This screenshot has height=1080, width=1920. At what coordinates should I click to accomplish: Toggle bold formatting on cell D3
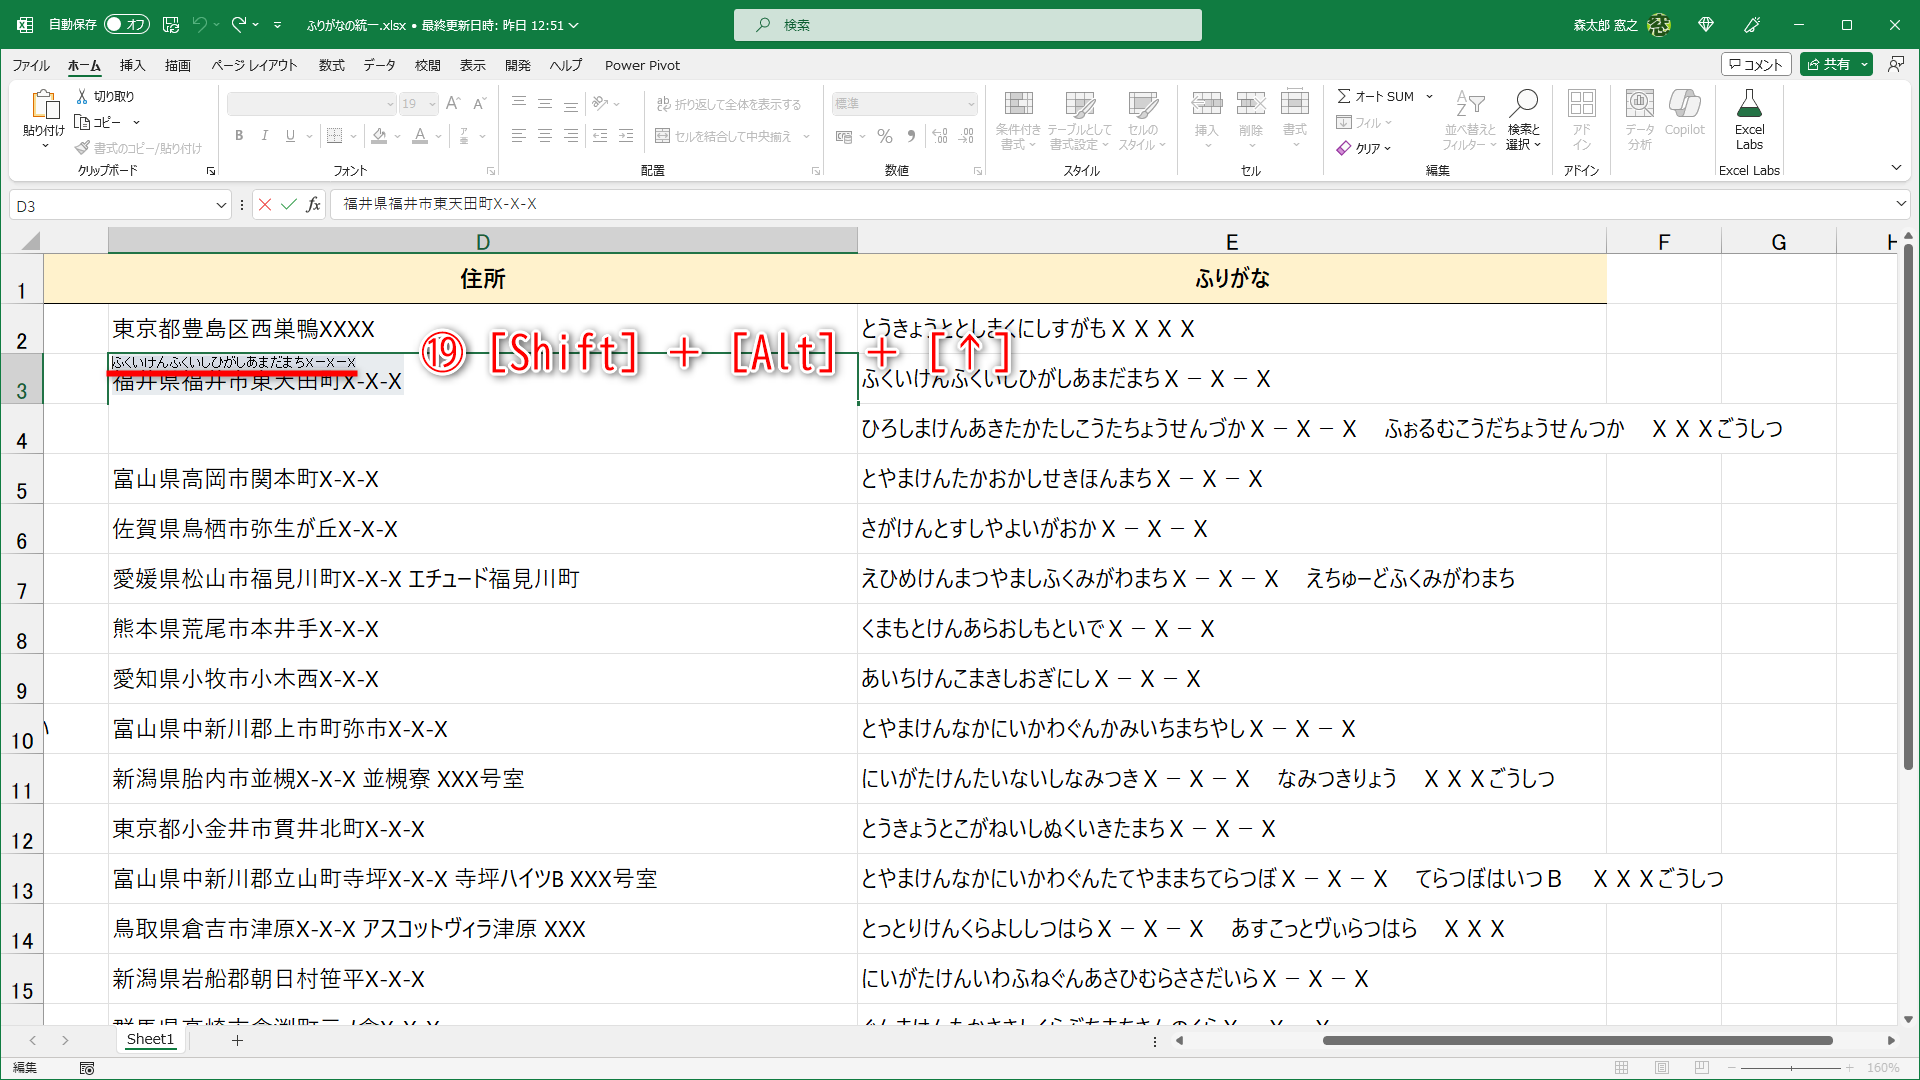(239, 135)
